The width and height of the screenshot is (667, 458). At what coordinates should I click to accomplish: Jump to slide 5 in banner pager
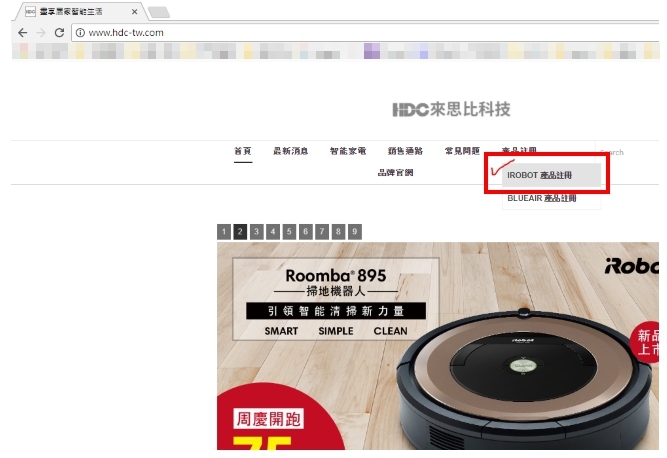point(289,232)
